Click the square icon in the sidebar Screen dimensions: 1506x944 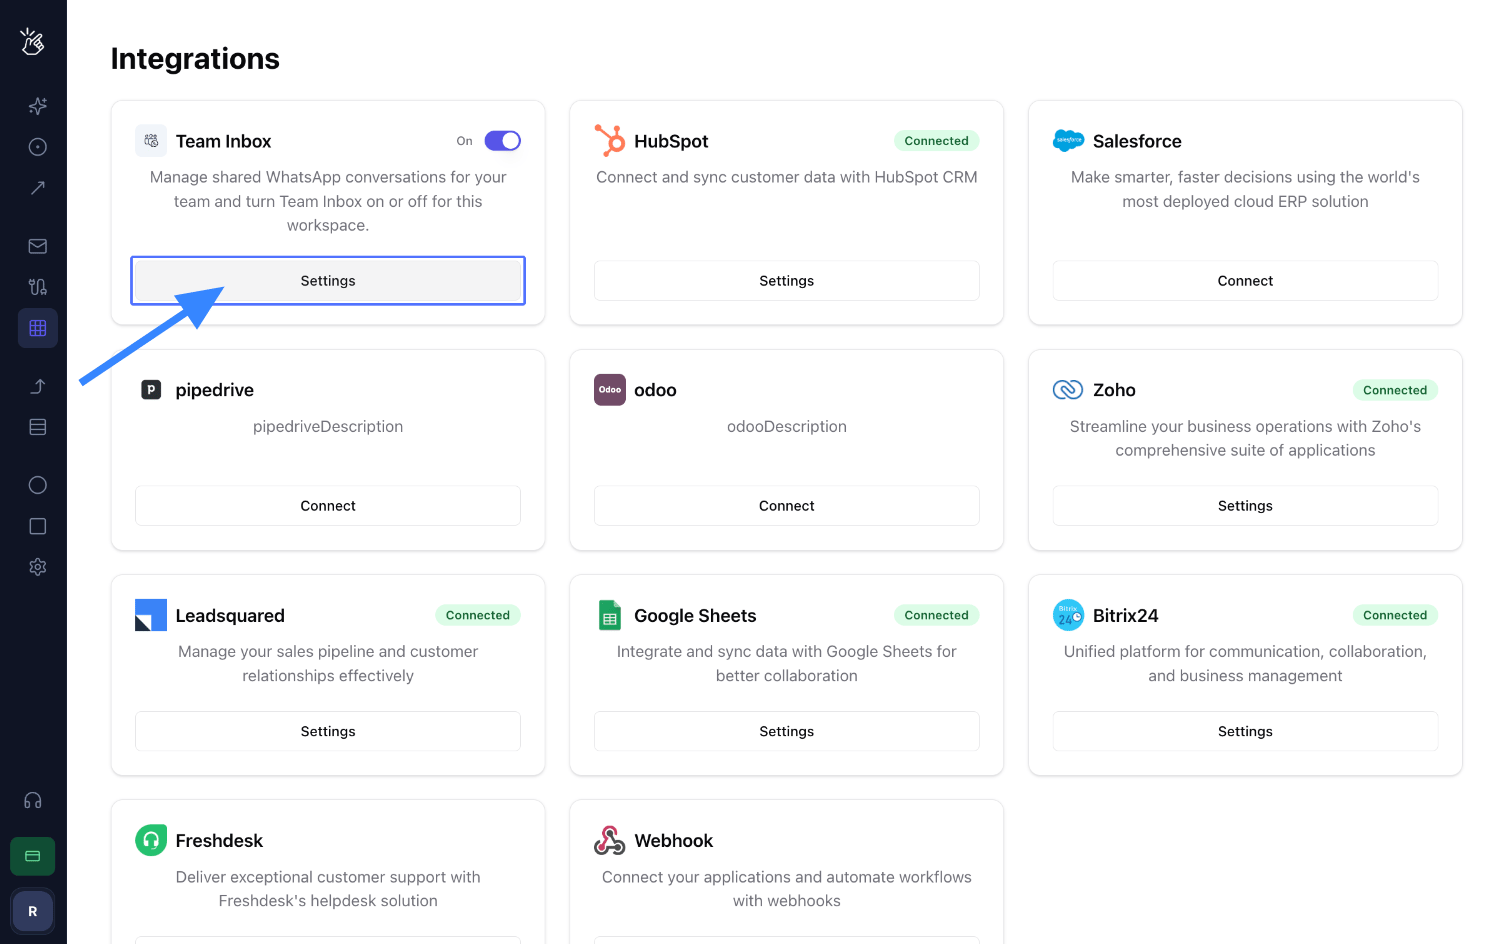pos(38,526)
